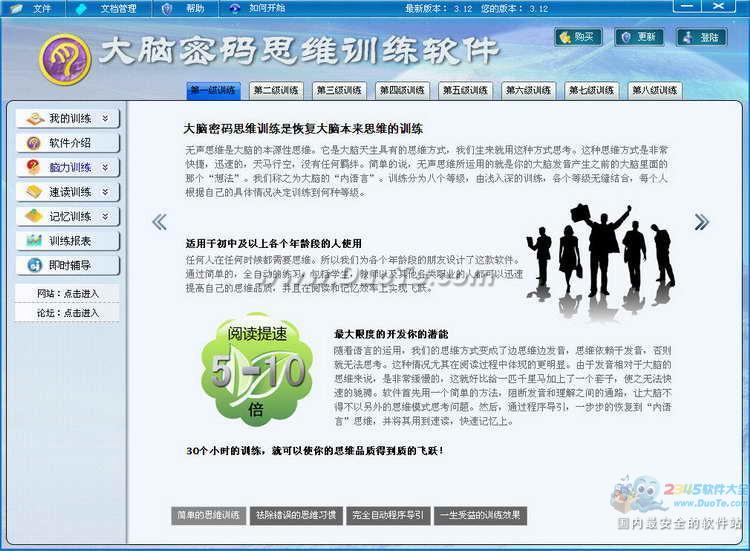Expand the 记忆训练 section chevron

pos(104,216)
